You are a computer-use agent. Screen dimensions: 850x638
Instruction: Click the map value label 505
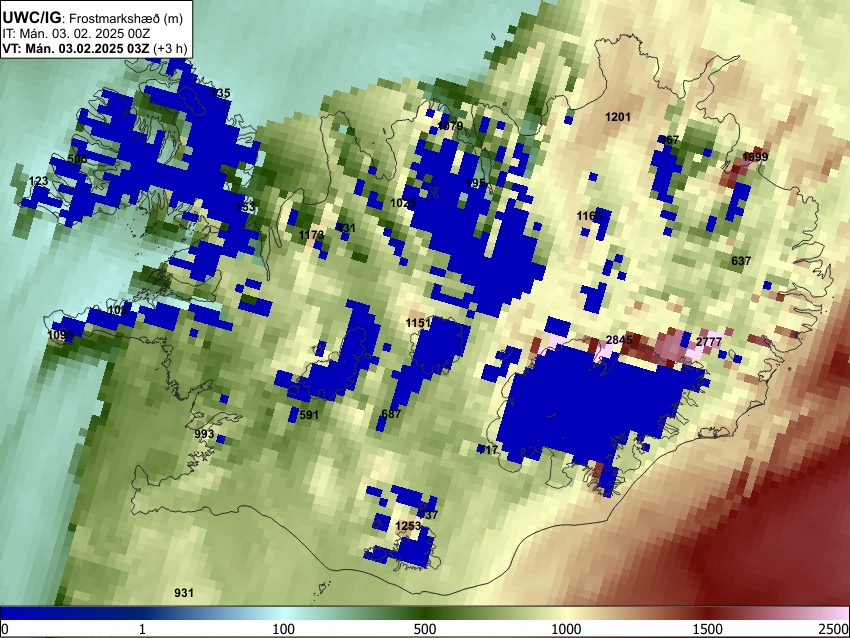click(x=78, y=159)
